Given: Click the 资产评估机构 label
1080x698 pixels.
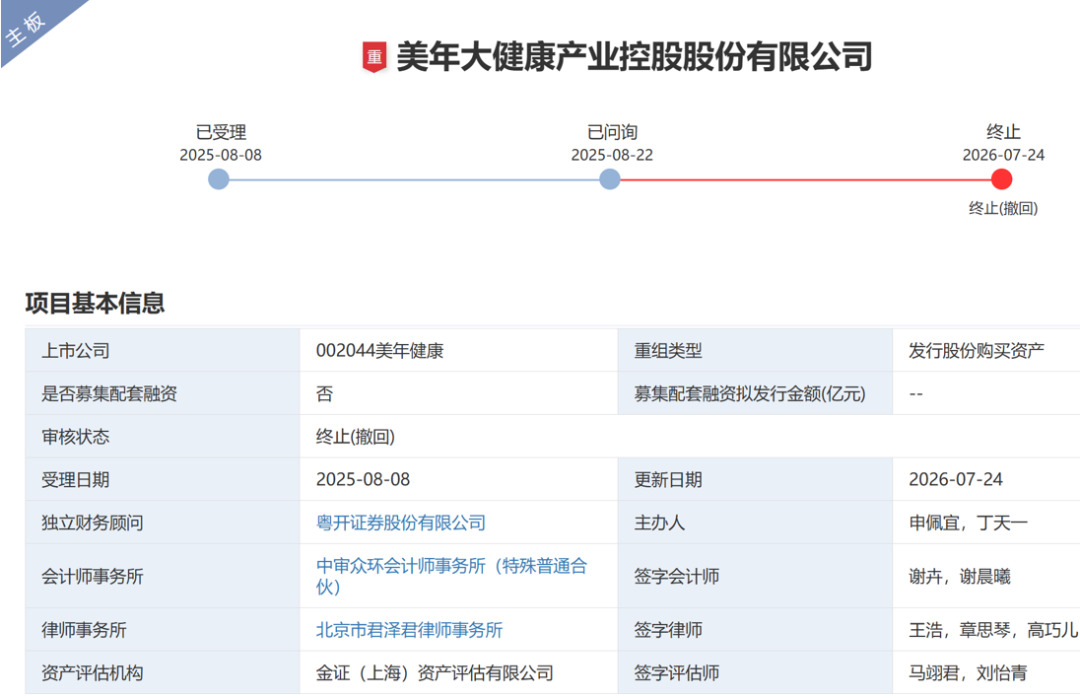Looking at the screenshot, I should 92,673.
